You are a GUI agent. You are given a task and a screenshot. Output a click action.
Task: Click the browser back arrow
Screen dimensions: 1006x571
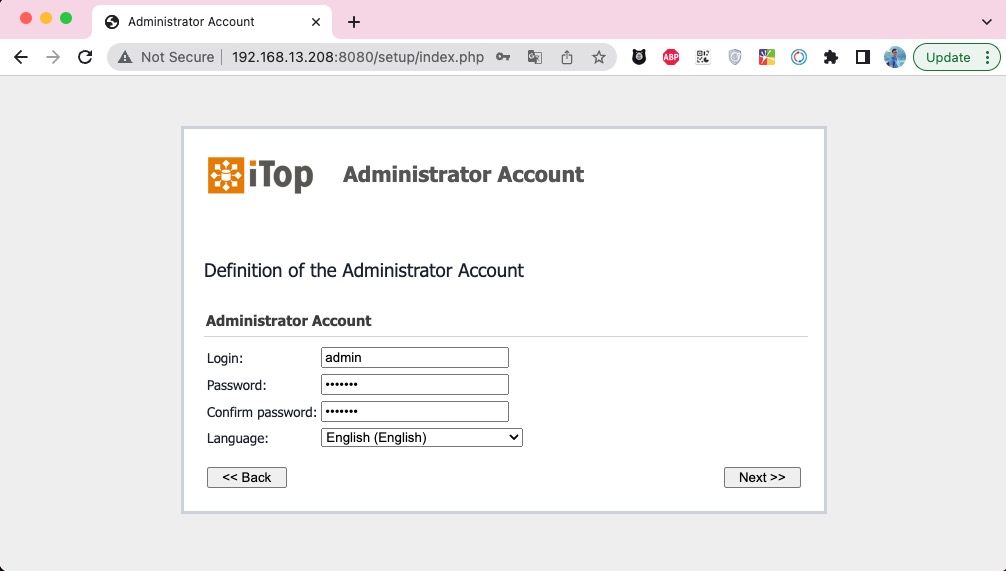21,57
